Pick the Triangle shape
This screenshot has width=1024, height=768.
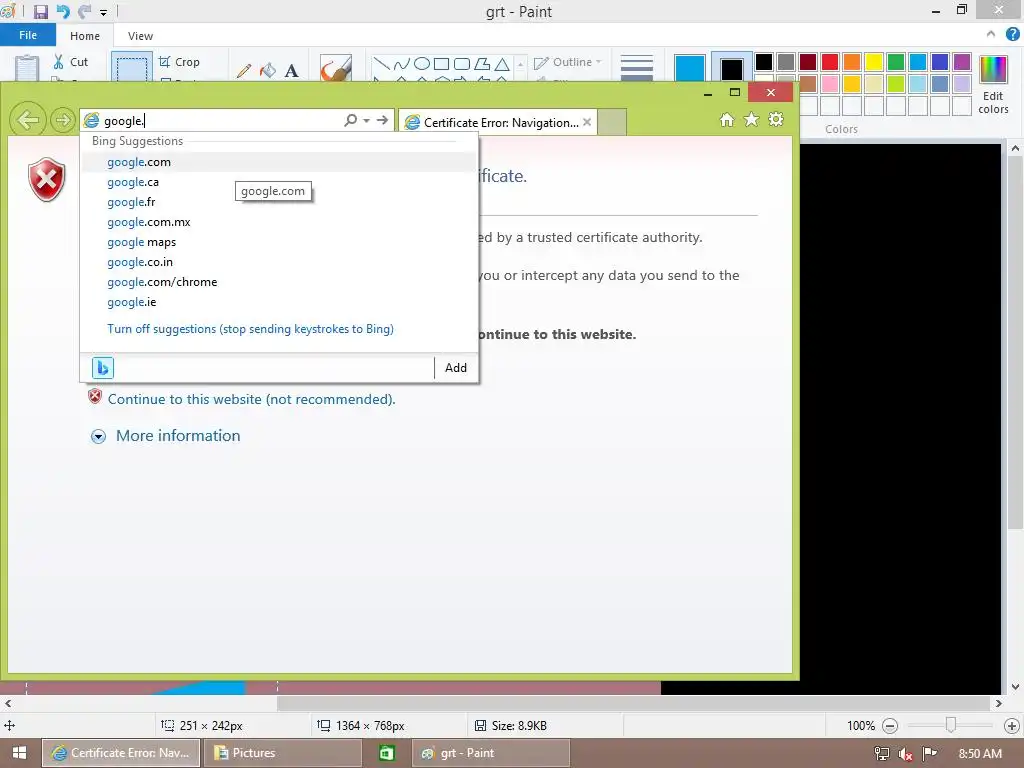(502, 63)
